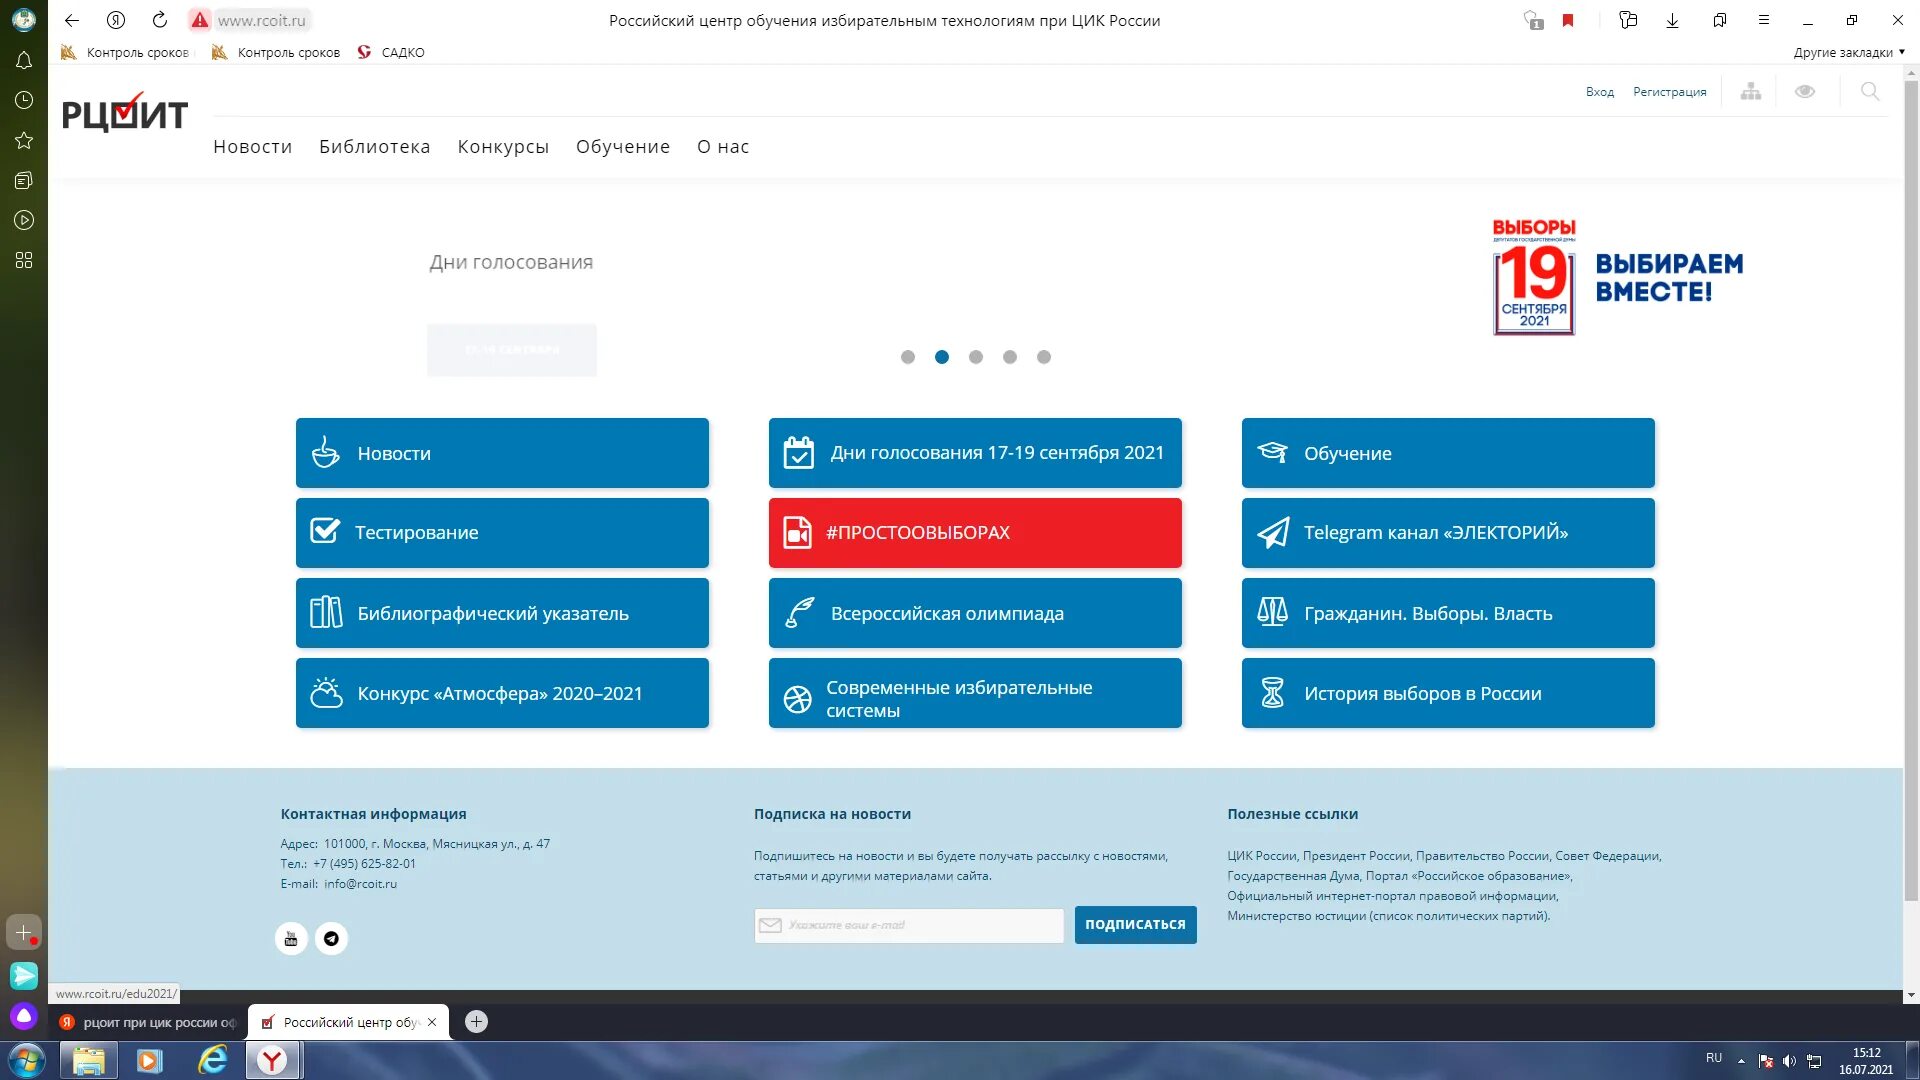The width and height of the screenshot is (1920, 1080).
Task: Open the Всероссийская олимпиада tile
Action: coord(975,613)
